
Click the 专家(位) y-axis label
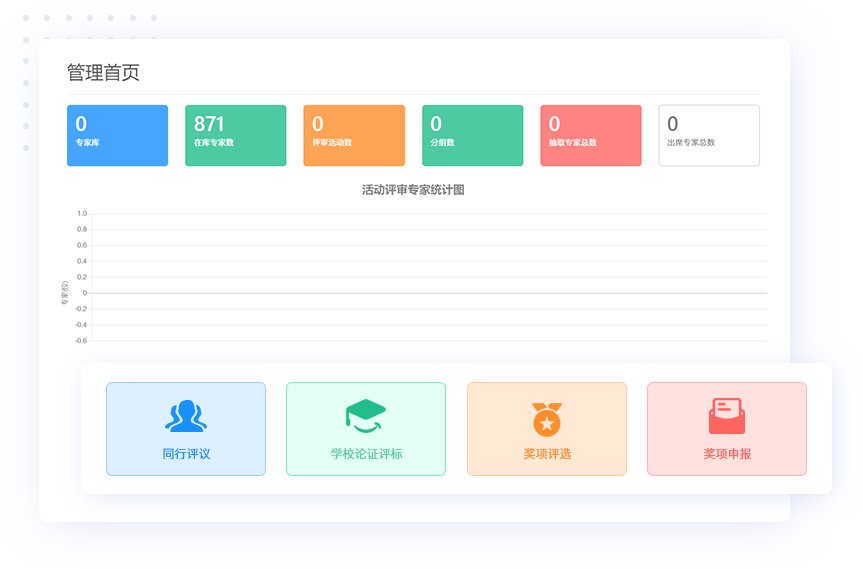pos(65,292)
